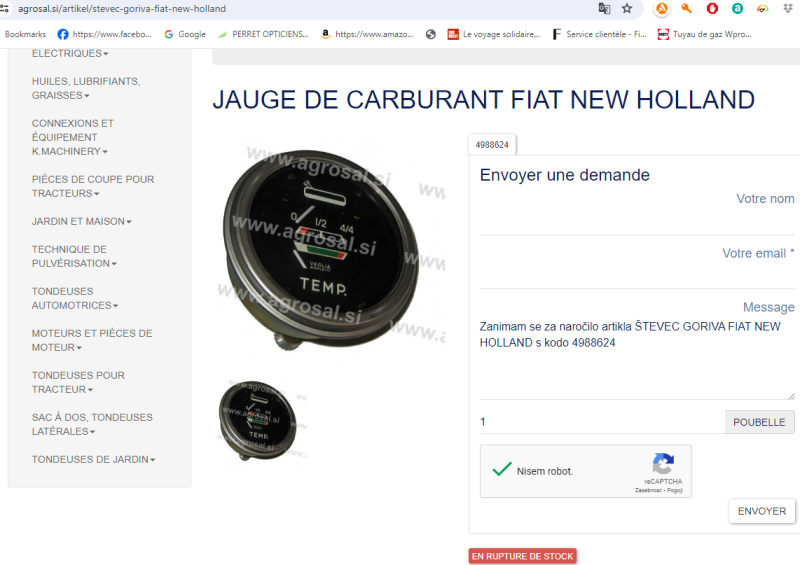Click the Jauge de carburant Fiat New Holland title
The image size is (800, 565).
pos(483,100)
